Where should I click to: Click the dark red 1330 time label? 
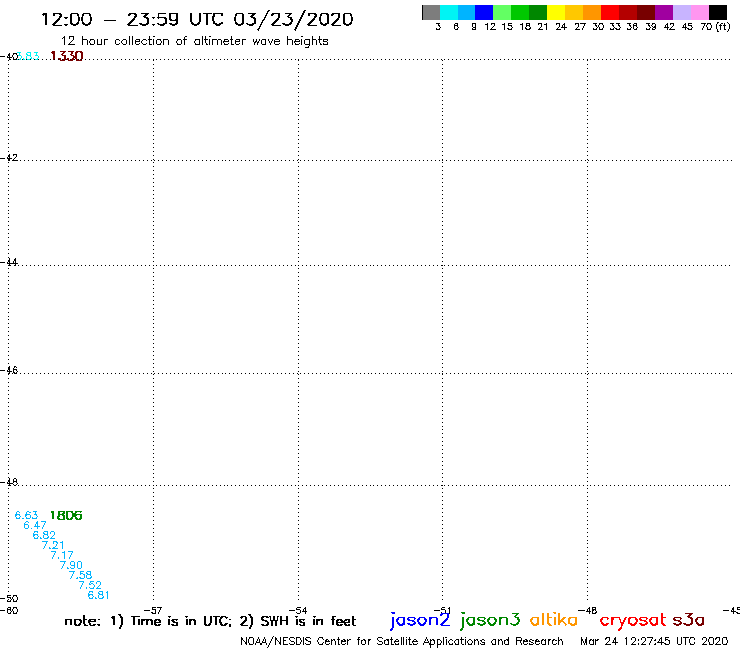pyautogui.click(x=67, y=56)
